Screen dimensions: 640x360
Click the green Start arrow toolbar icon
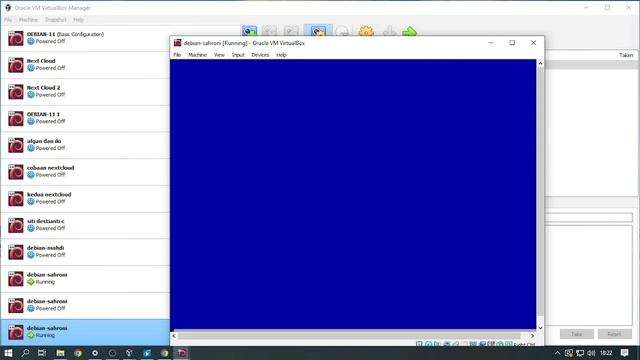pyautogui.click(x=409, y=31)
